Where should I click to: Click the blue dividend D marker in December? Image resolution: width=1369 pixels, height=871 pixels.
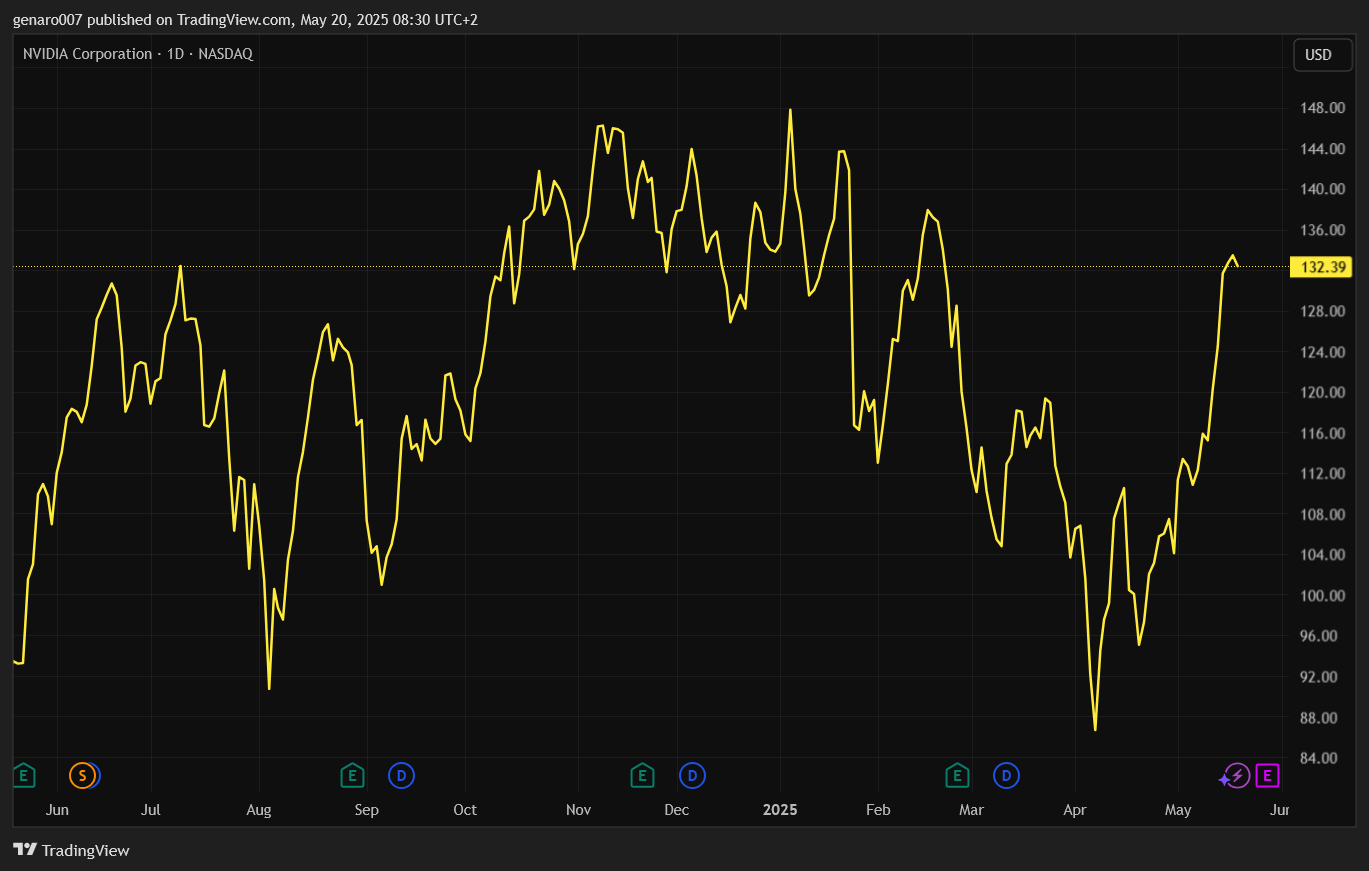tap(692, 775)
